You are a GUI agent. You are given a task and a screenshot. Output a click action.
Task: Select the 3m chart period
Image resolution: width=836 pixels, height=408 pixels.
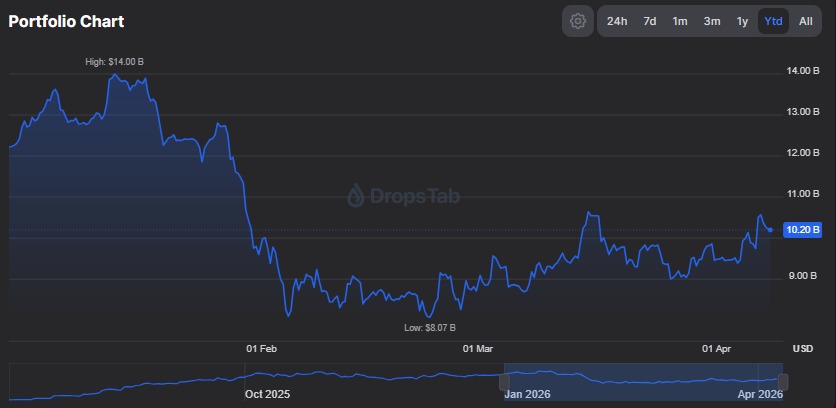pos(712,21)
